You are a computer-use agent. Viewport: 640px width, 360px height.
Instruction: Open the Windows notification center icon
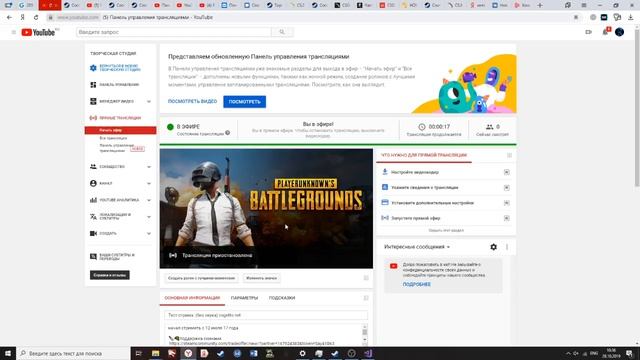[x=629, y=353]
